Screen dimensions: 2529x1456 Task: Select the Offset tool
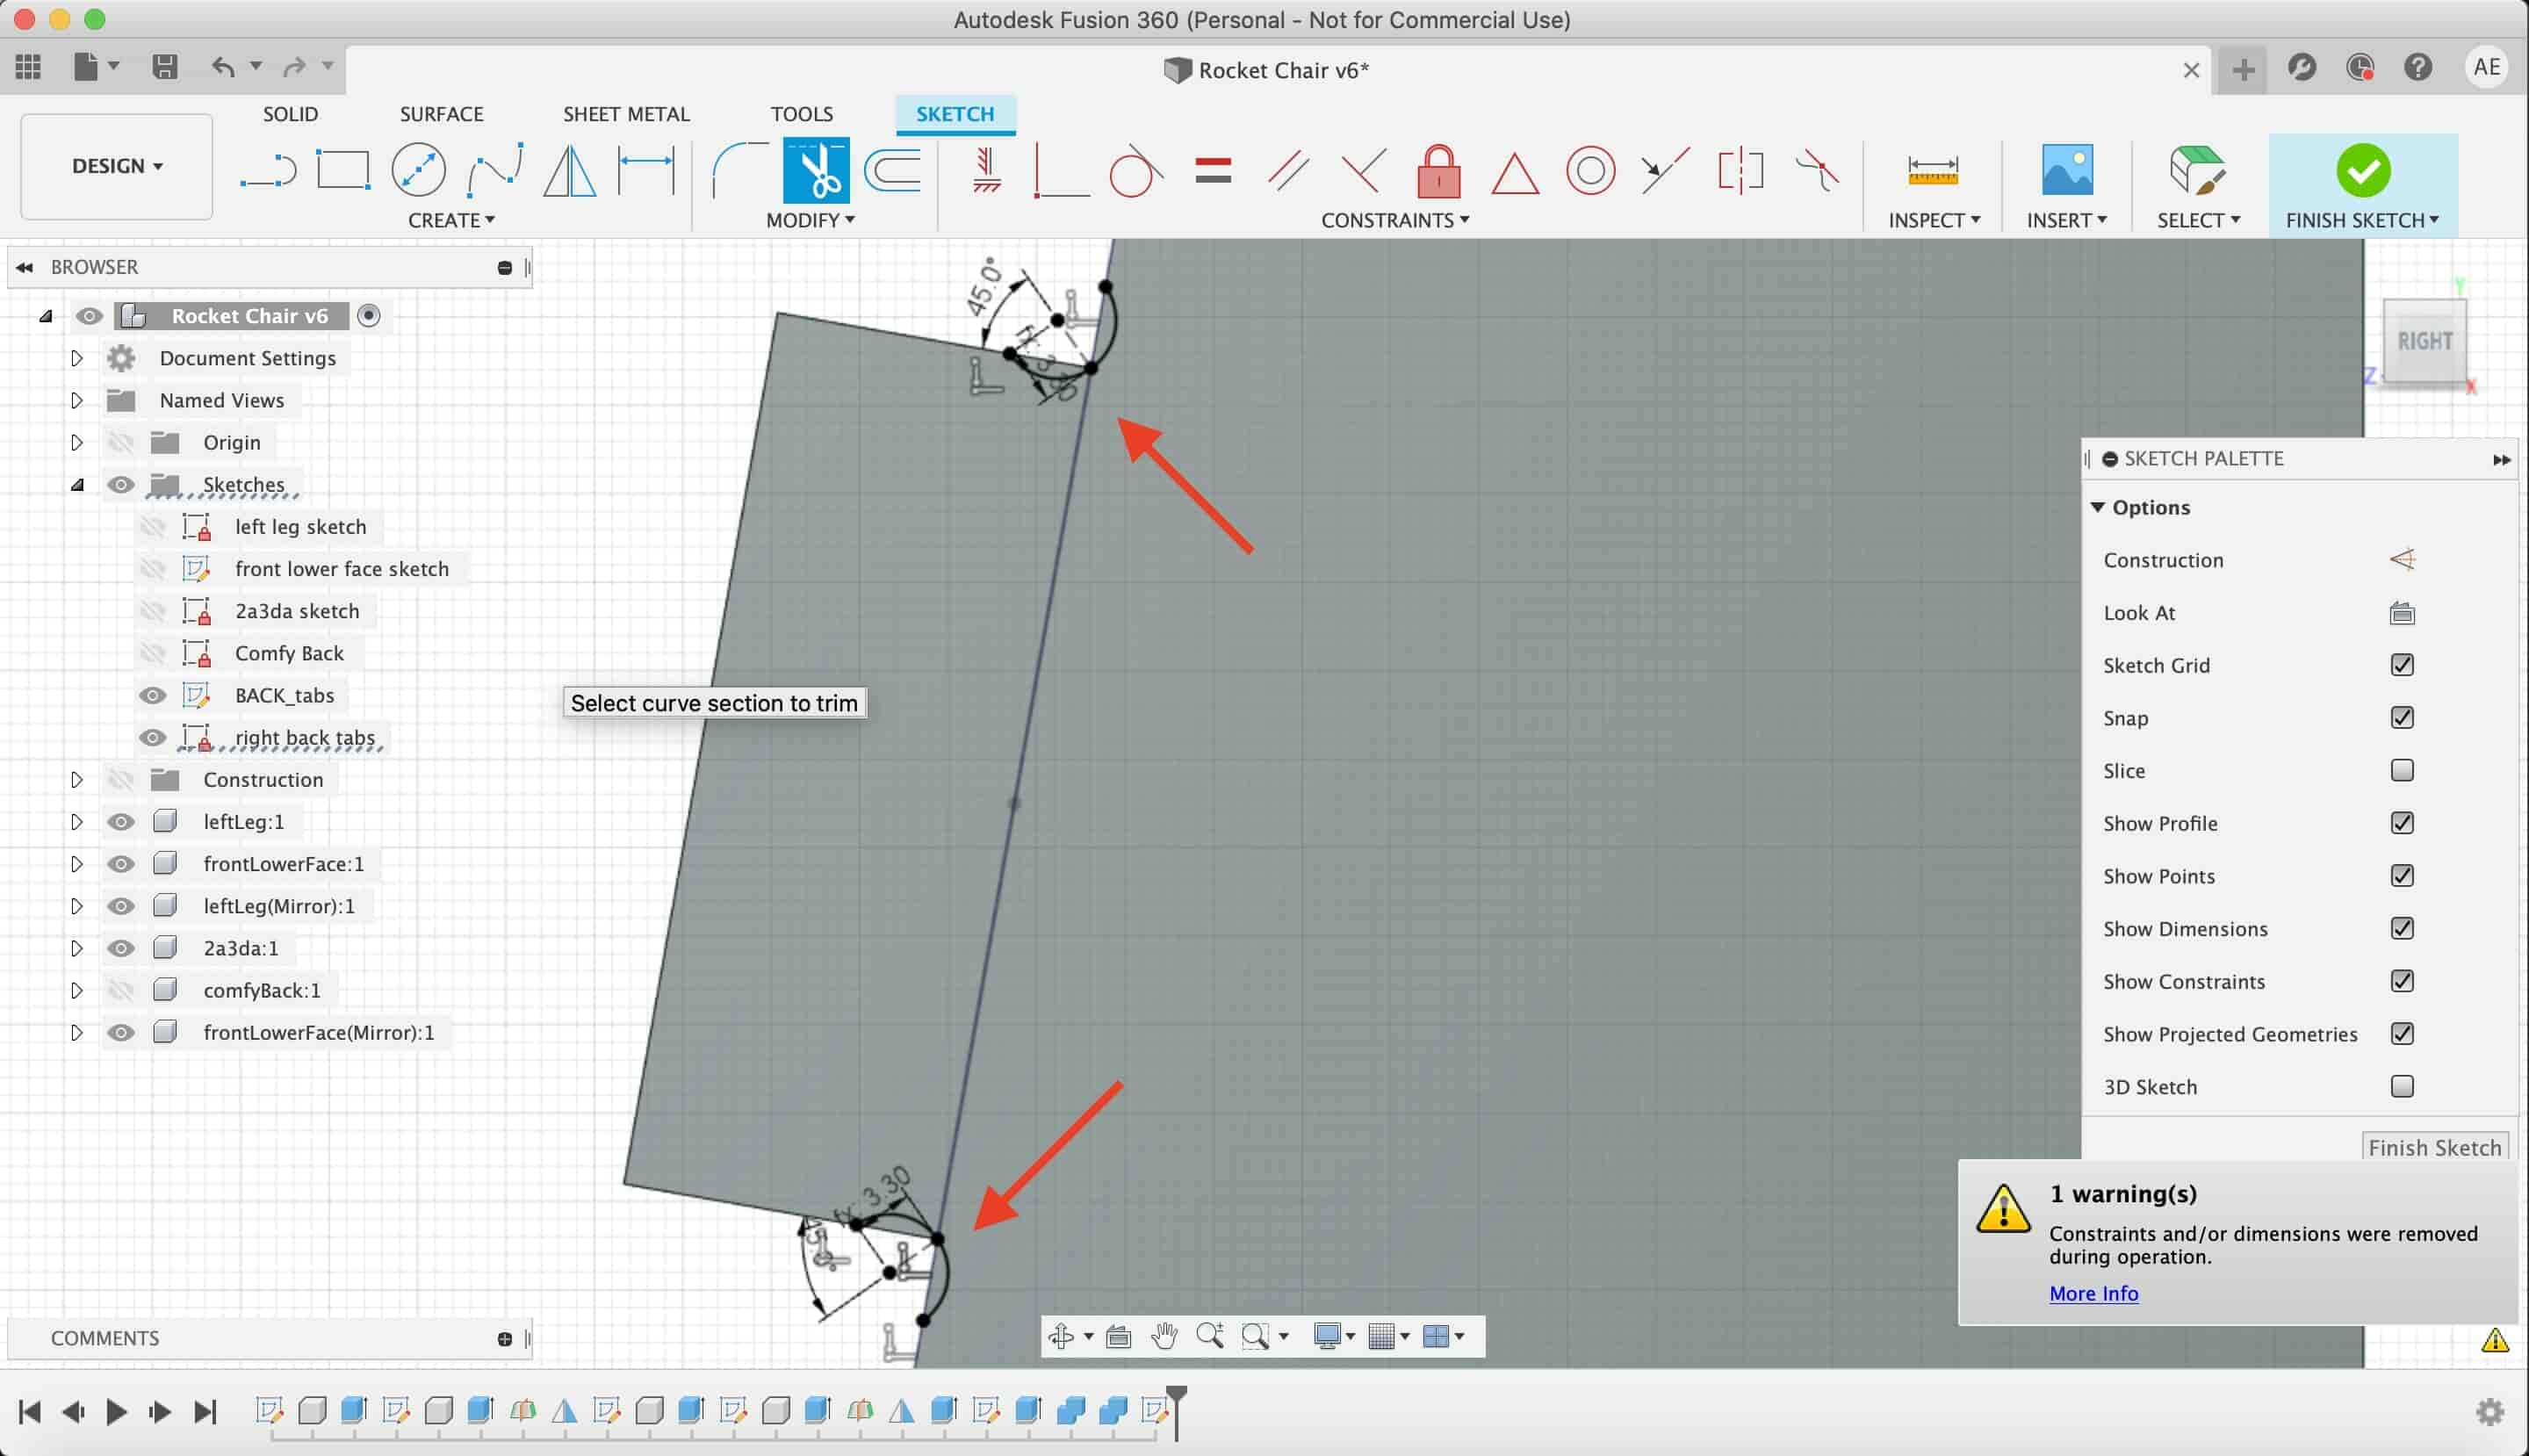pos(892,170)
